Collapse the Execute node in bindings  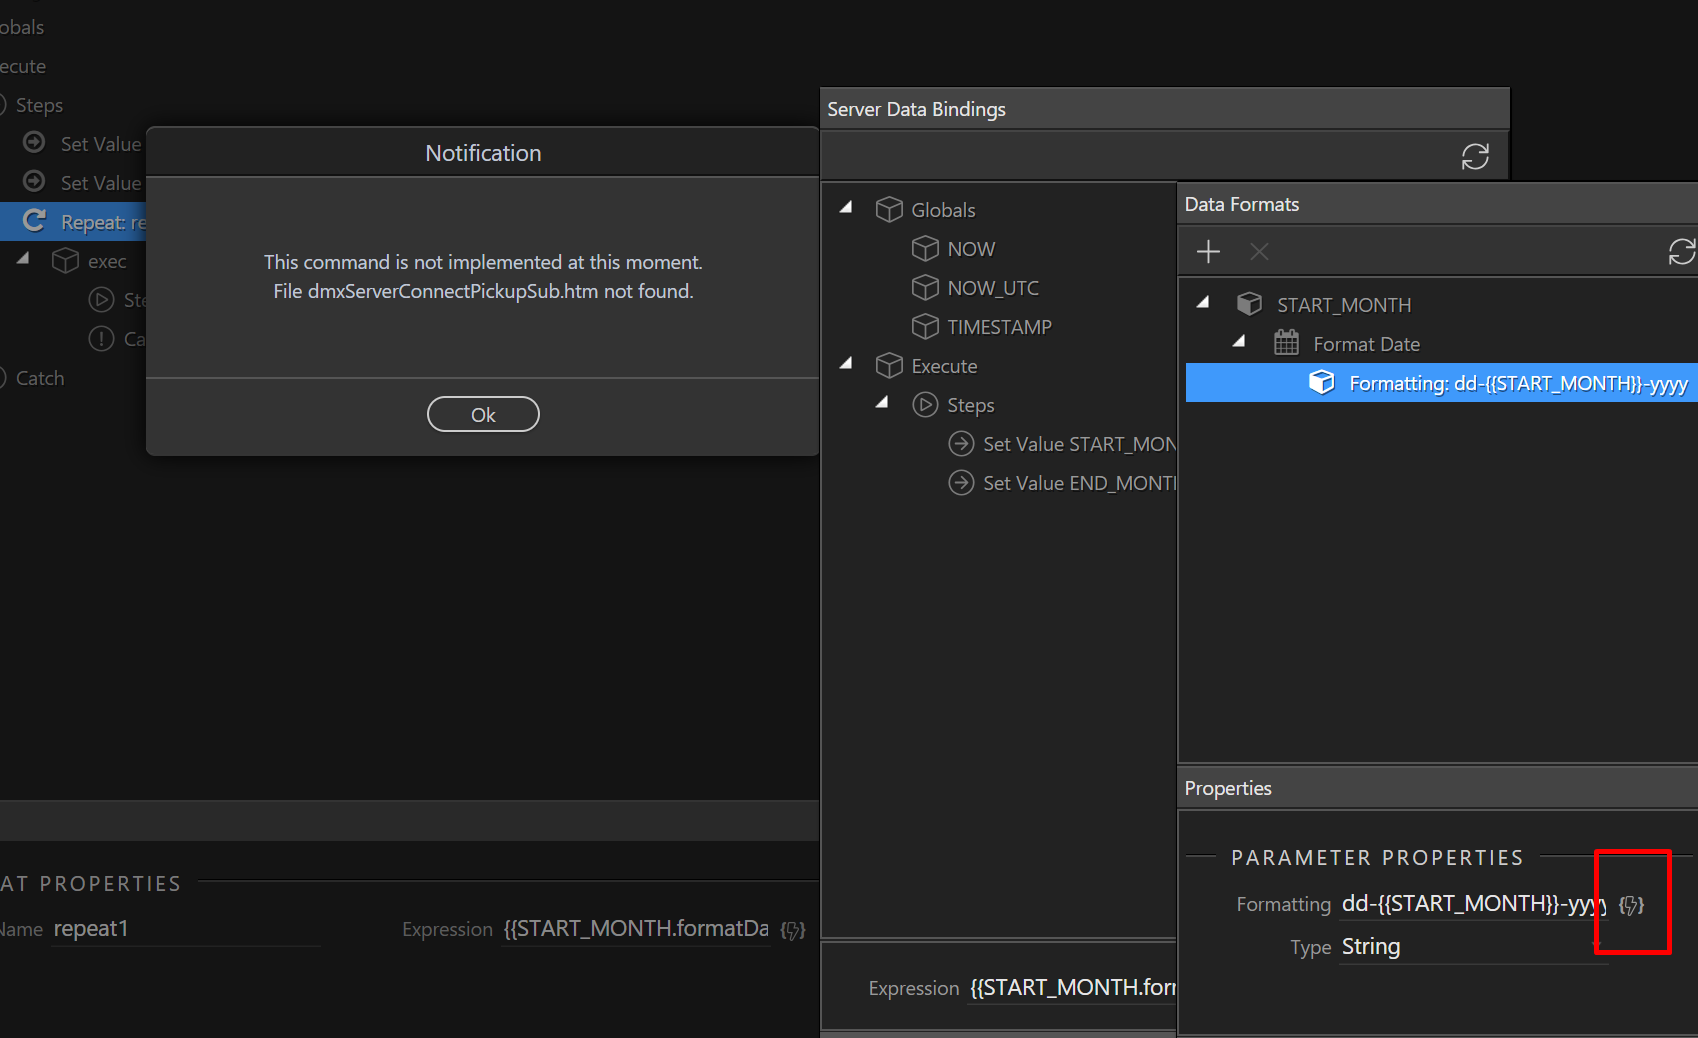pos(846,363)
